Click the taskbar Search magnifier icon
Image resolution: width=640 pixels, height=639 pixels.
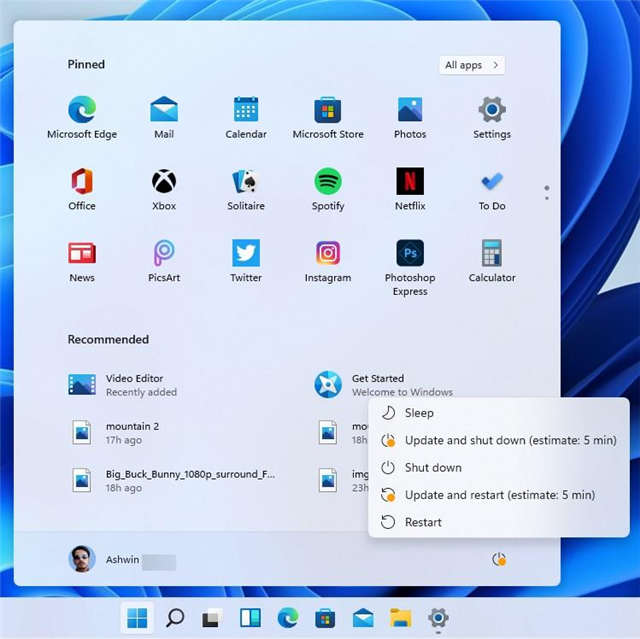coord(175,618)
